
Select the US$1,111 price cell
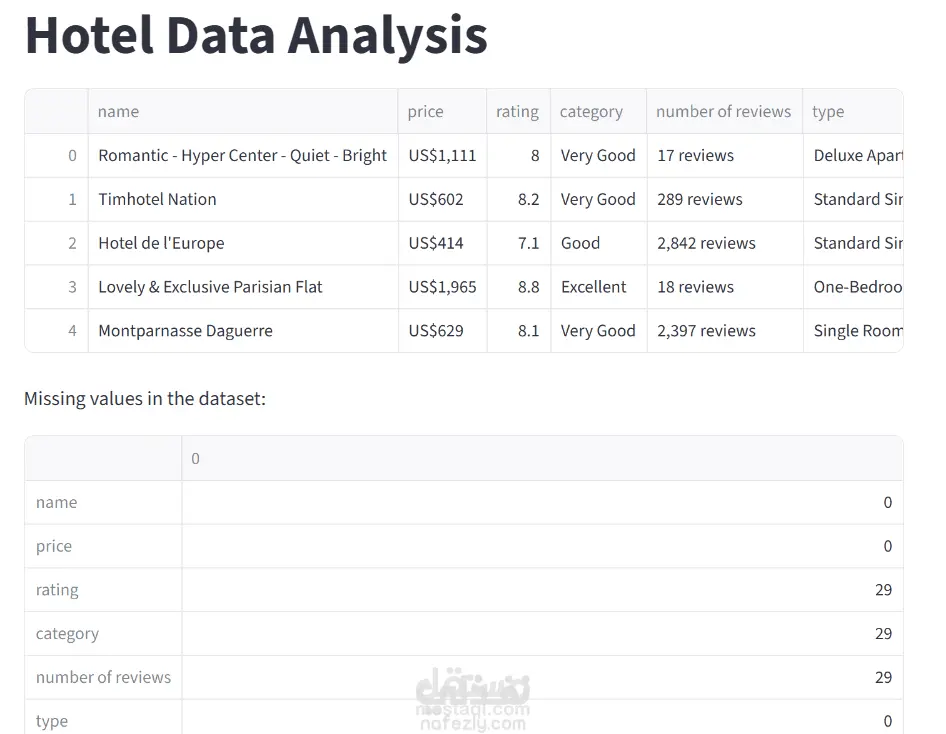(x=442, y=156)
